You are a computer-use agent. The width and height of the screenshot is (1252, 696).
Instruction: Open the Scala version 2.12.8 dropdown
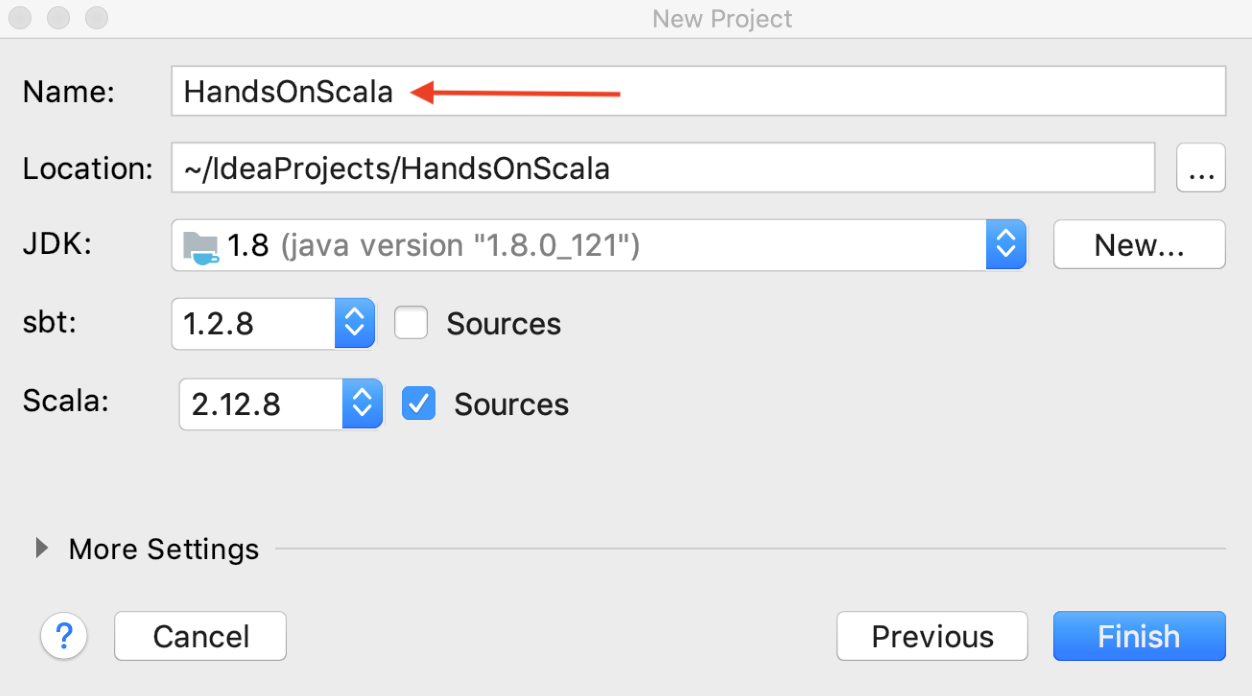[281, 404]
